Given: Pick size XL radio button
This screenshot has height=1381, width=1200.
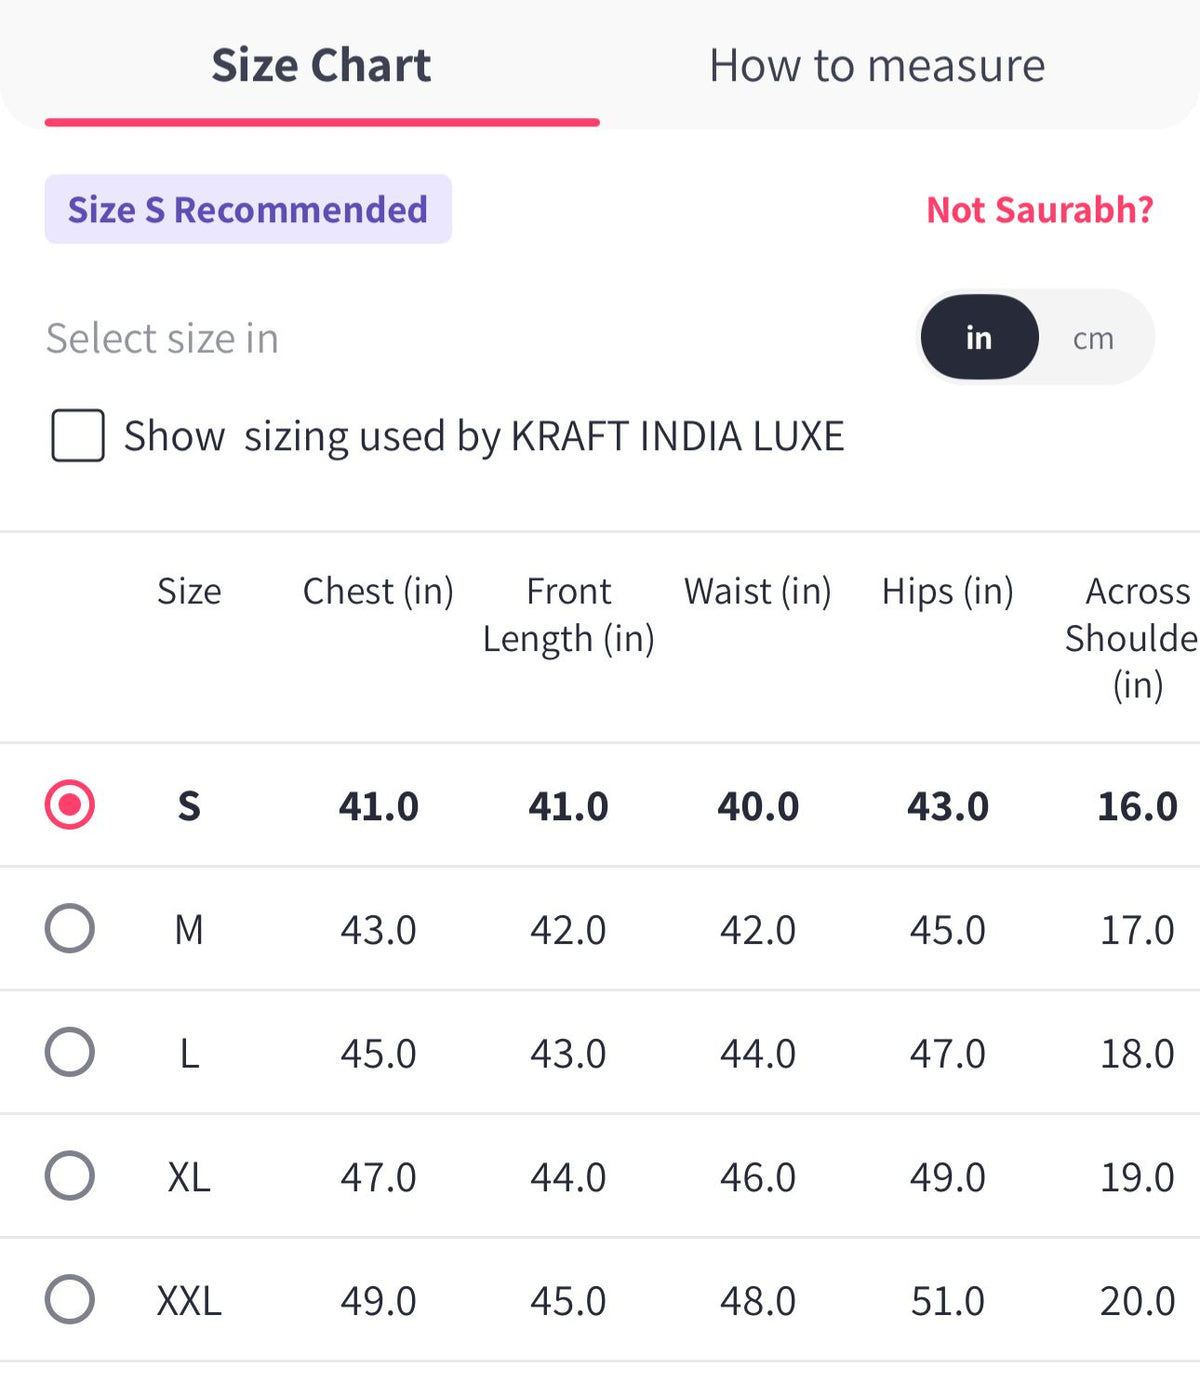Looking at the screenshot, I should tap(70, 1176).
